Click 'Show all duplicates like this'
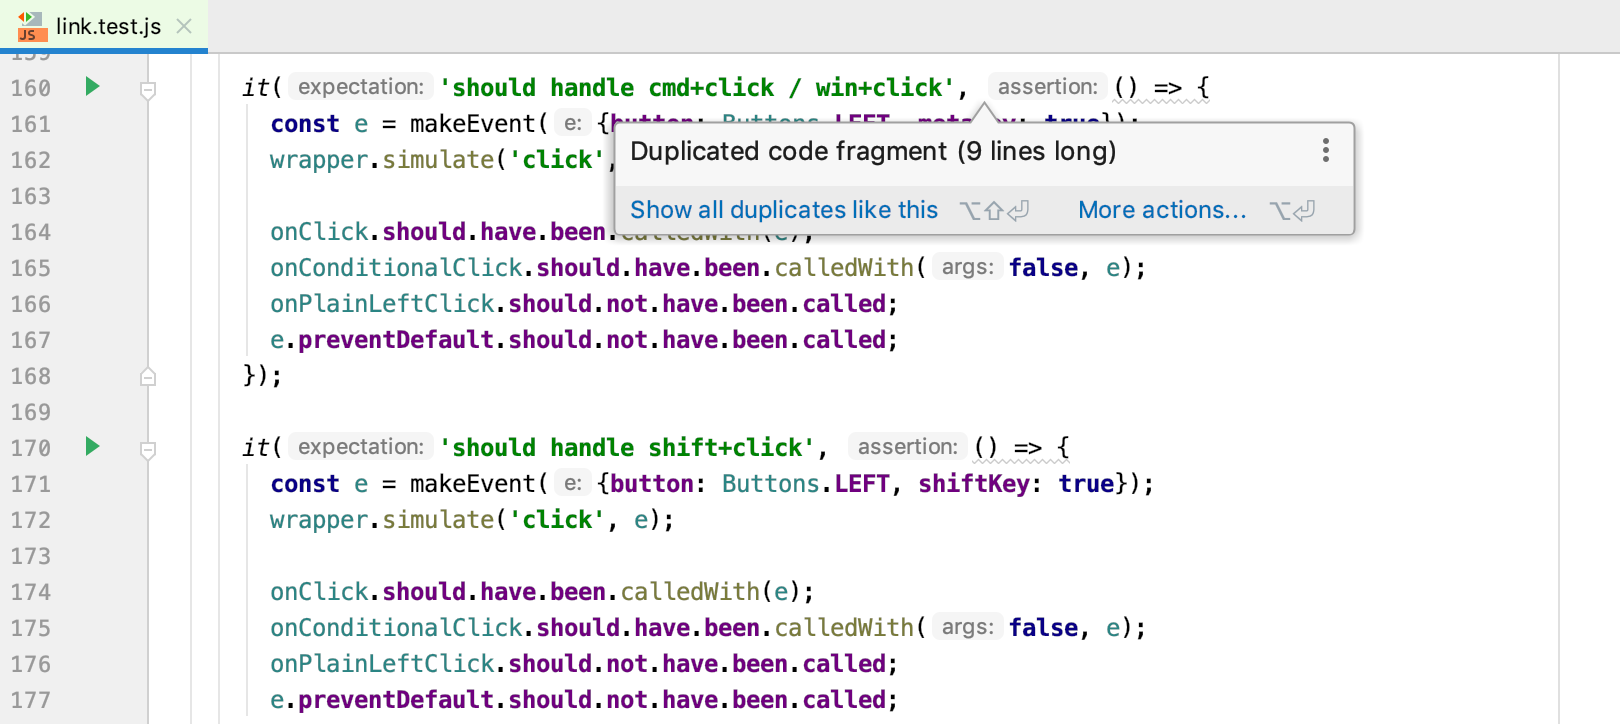 pos(783,210)
